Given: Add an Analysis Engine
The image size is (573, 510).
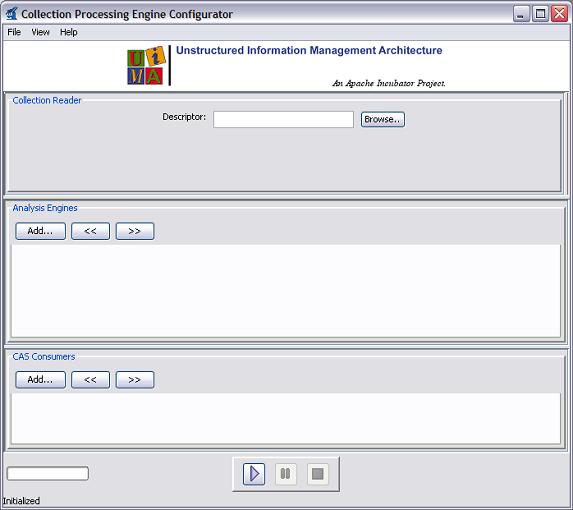Looking at the screenshot, I should point(41,231).
